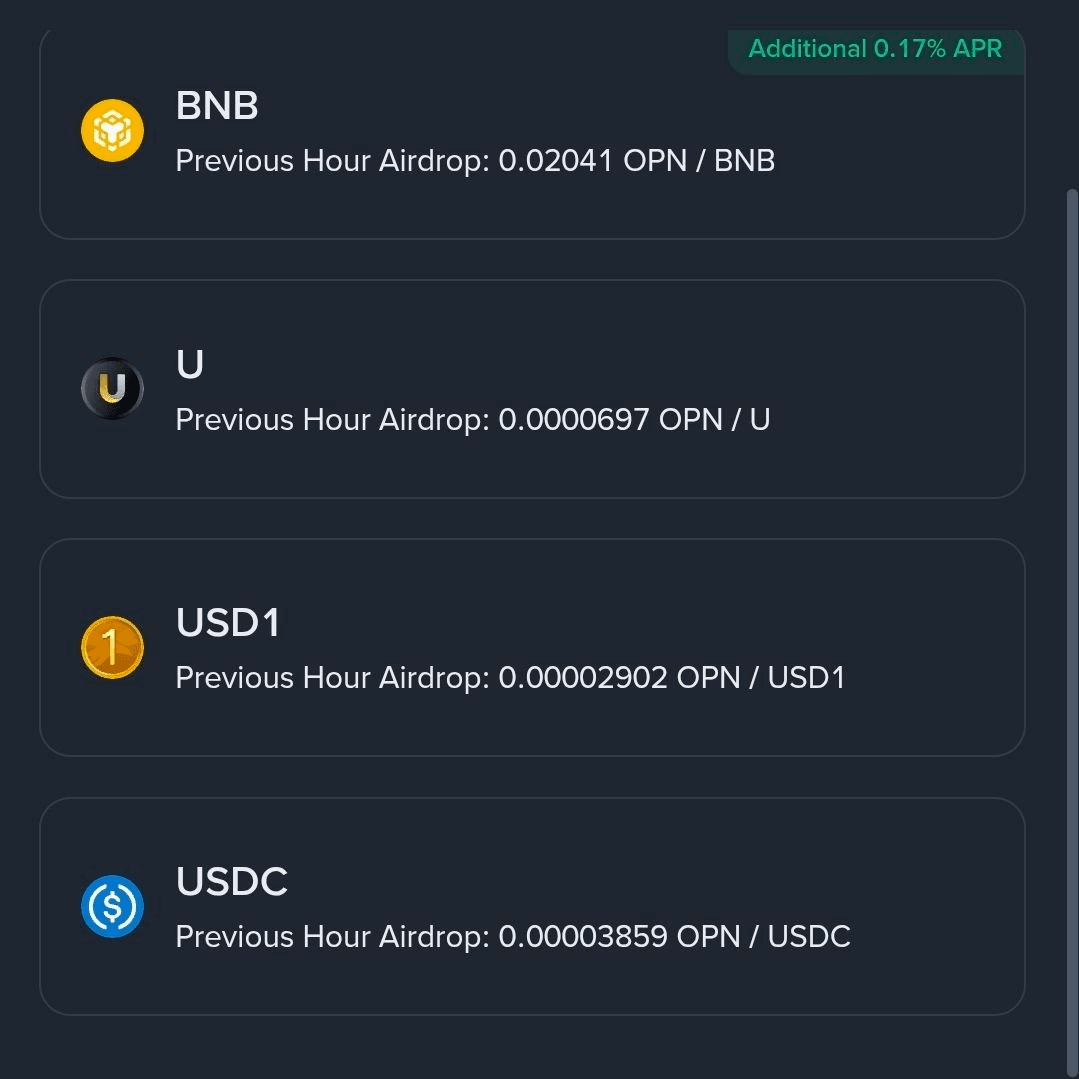
Task: Click the BNB title label
Action: pyautogui.click(x=216, y=105)
